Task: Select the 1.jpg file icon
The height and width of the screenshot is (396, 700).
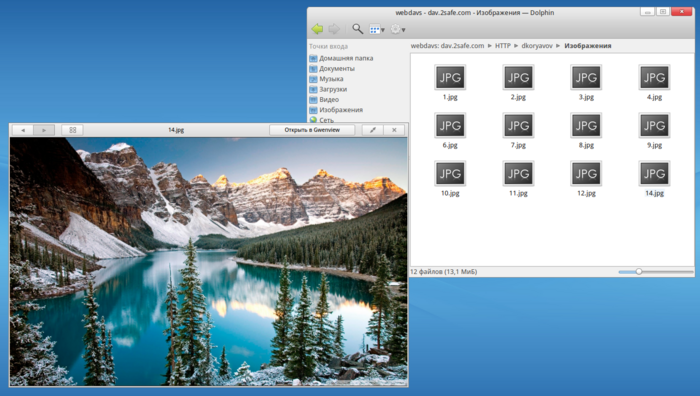Action: tap(450, 78)
